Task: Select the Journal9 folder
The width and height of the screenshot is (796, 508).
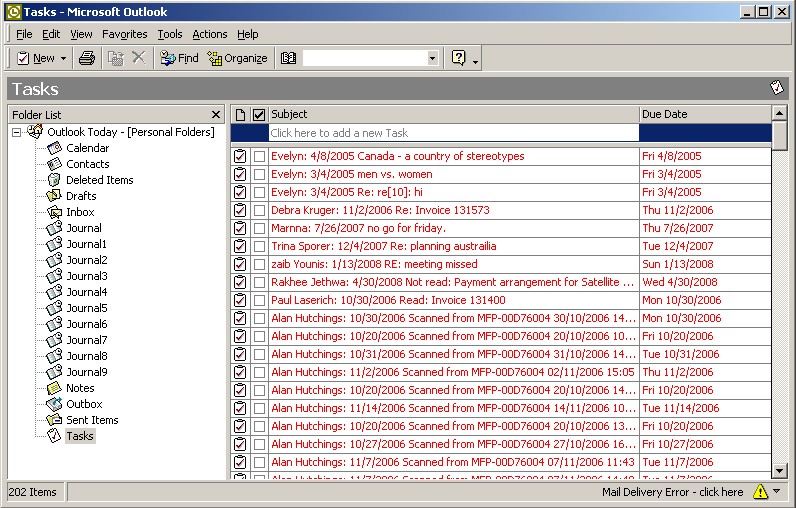Action: pos(87,372)
